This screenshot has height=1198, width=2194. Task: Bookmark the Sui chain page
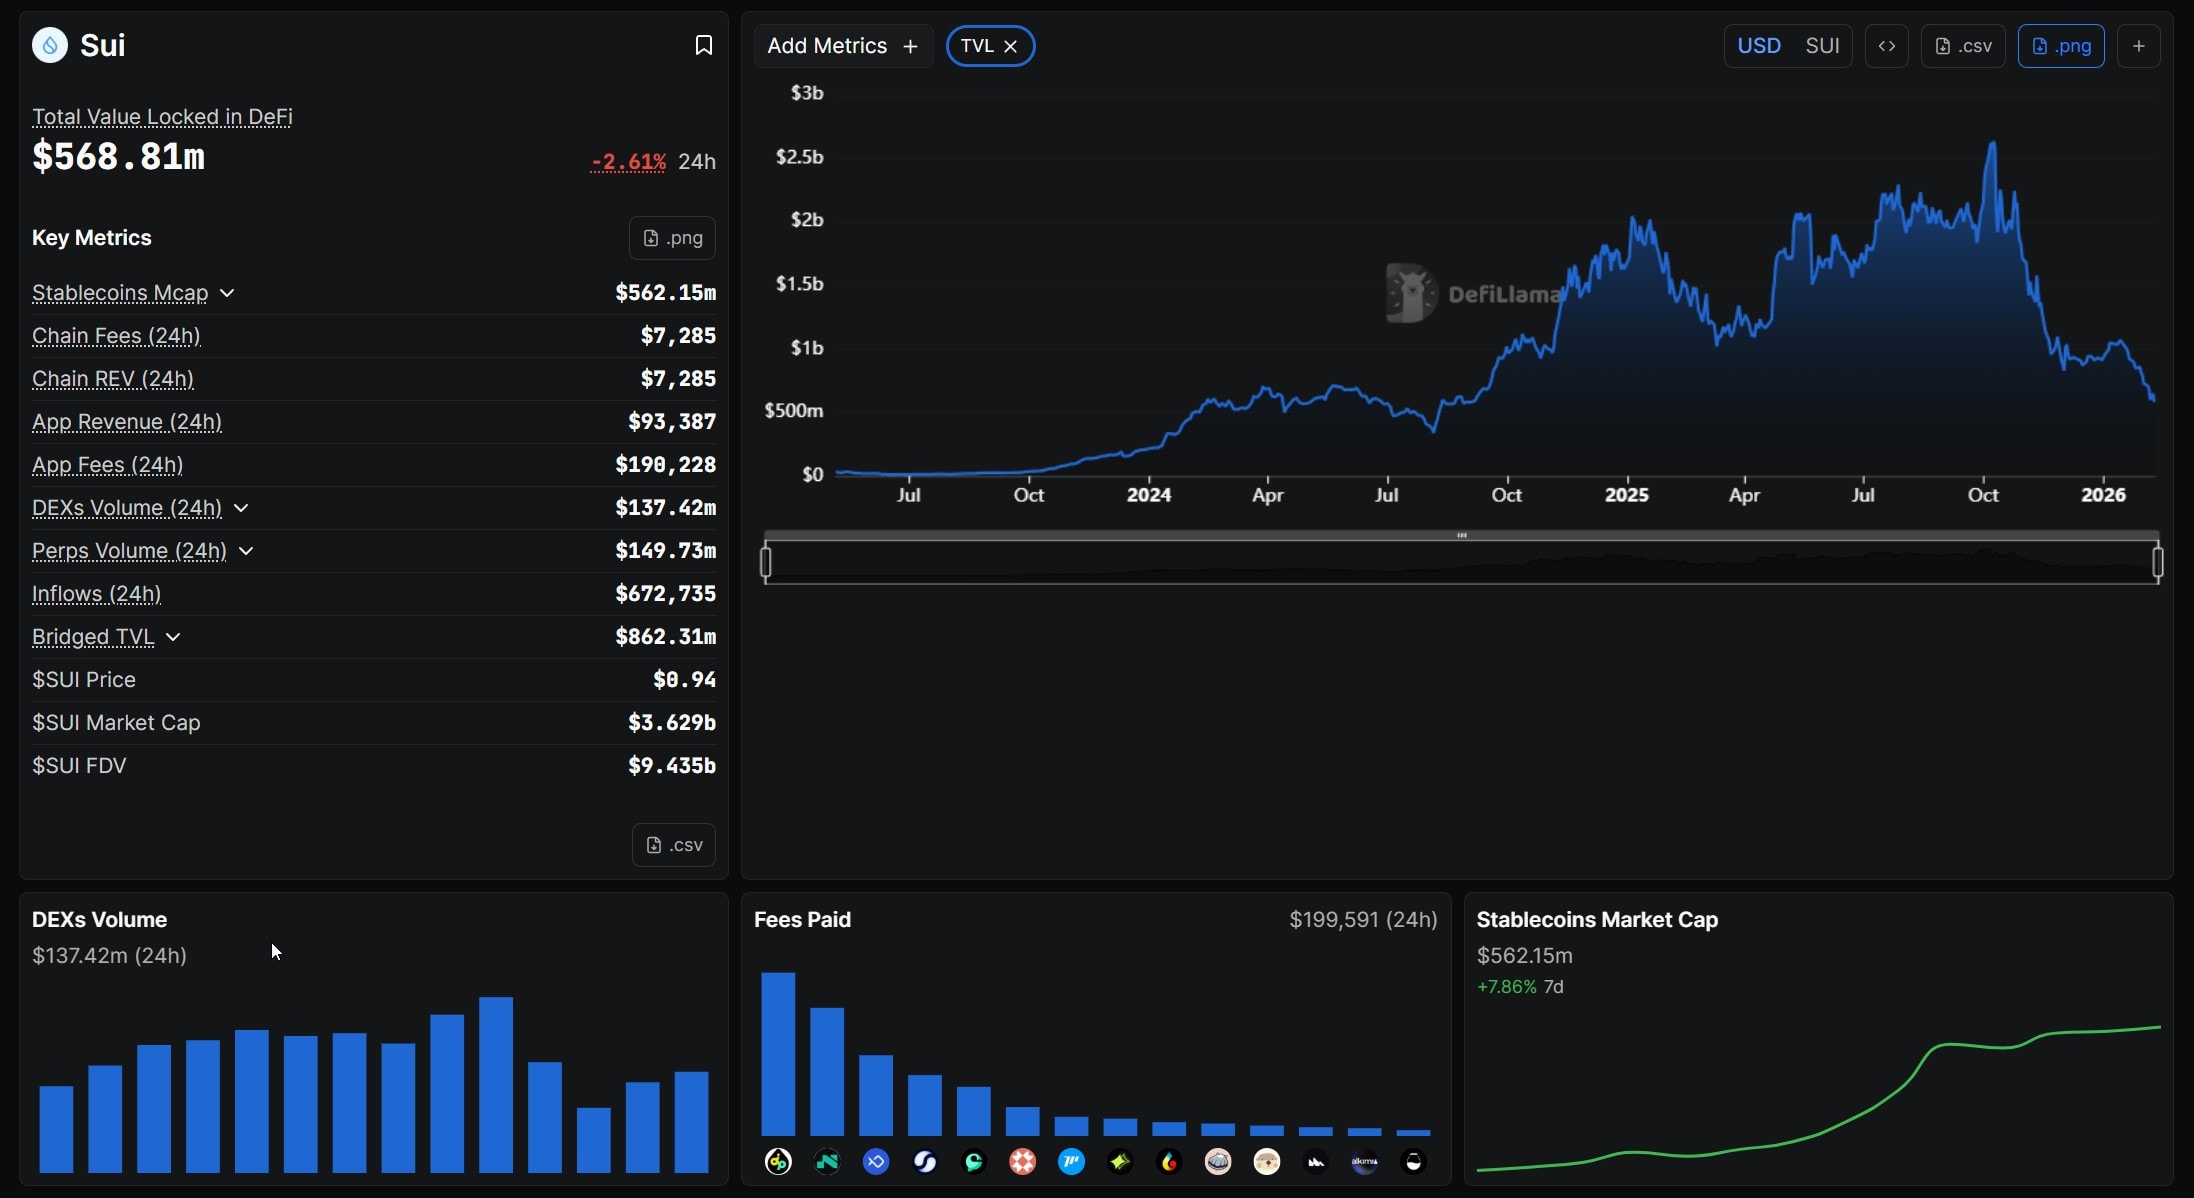(x=703, y=45)
